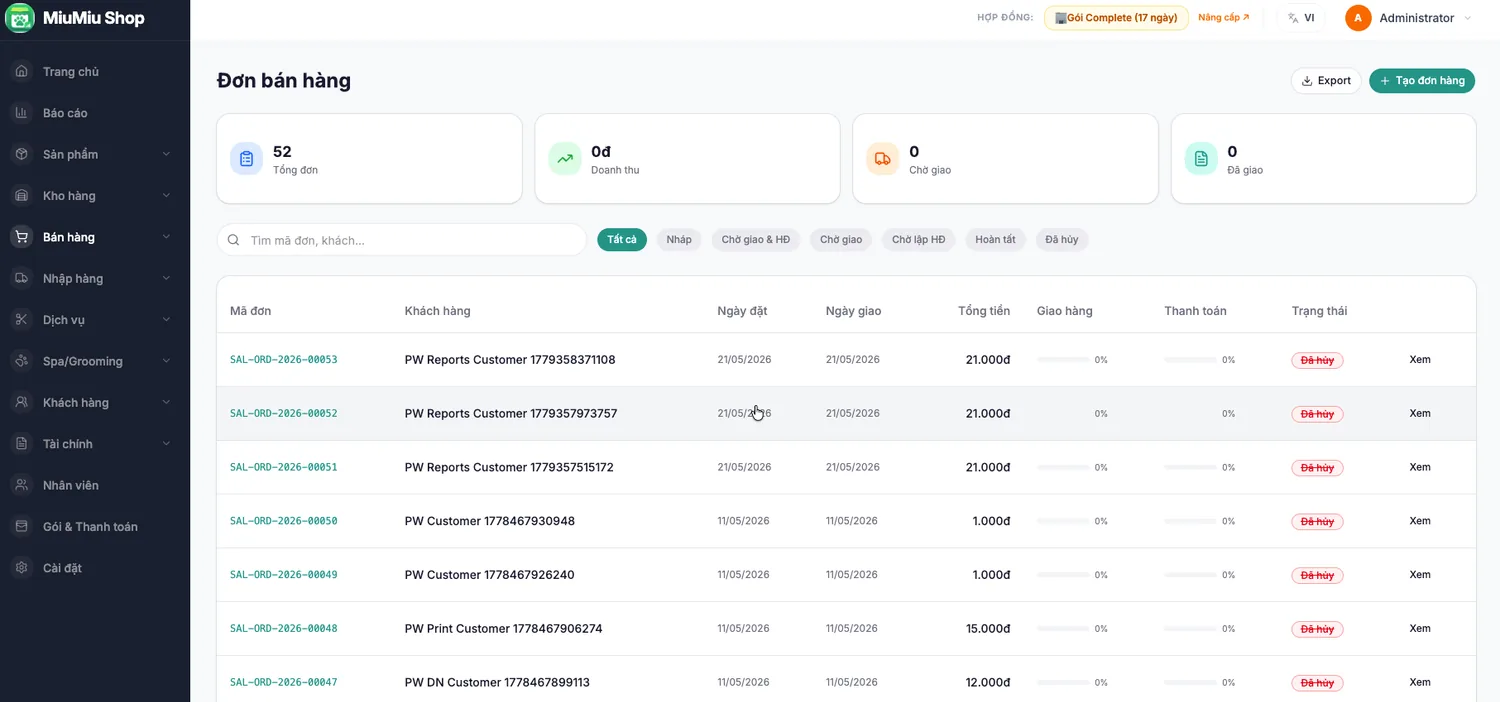Click the Đã hủy status badge of order 00047

pos(1317,683)
